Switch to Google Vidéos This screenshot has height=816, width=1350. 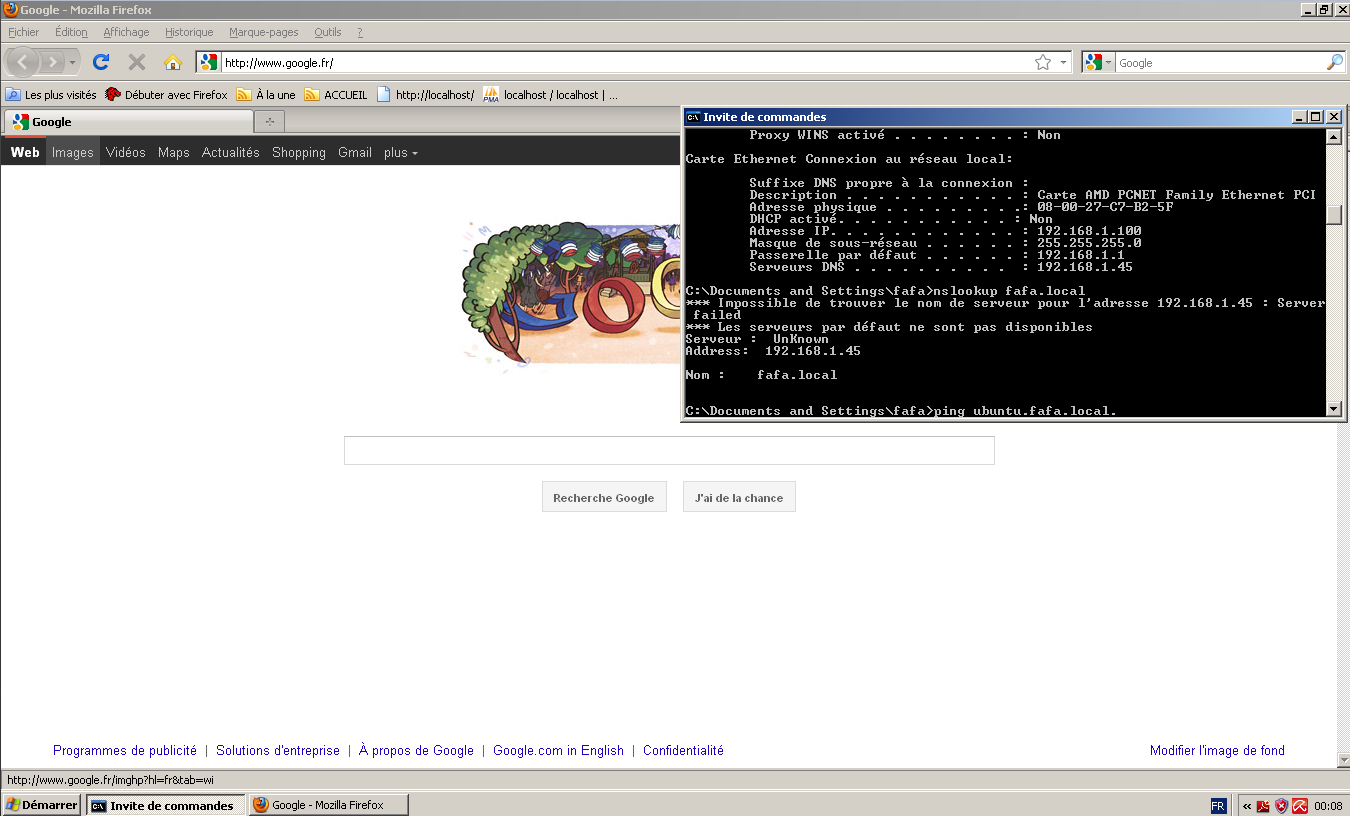click(126, 152)
